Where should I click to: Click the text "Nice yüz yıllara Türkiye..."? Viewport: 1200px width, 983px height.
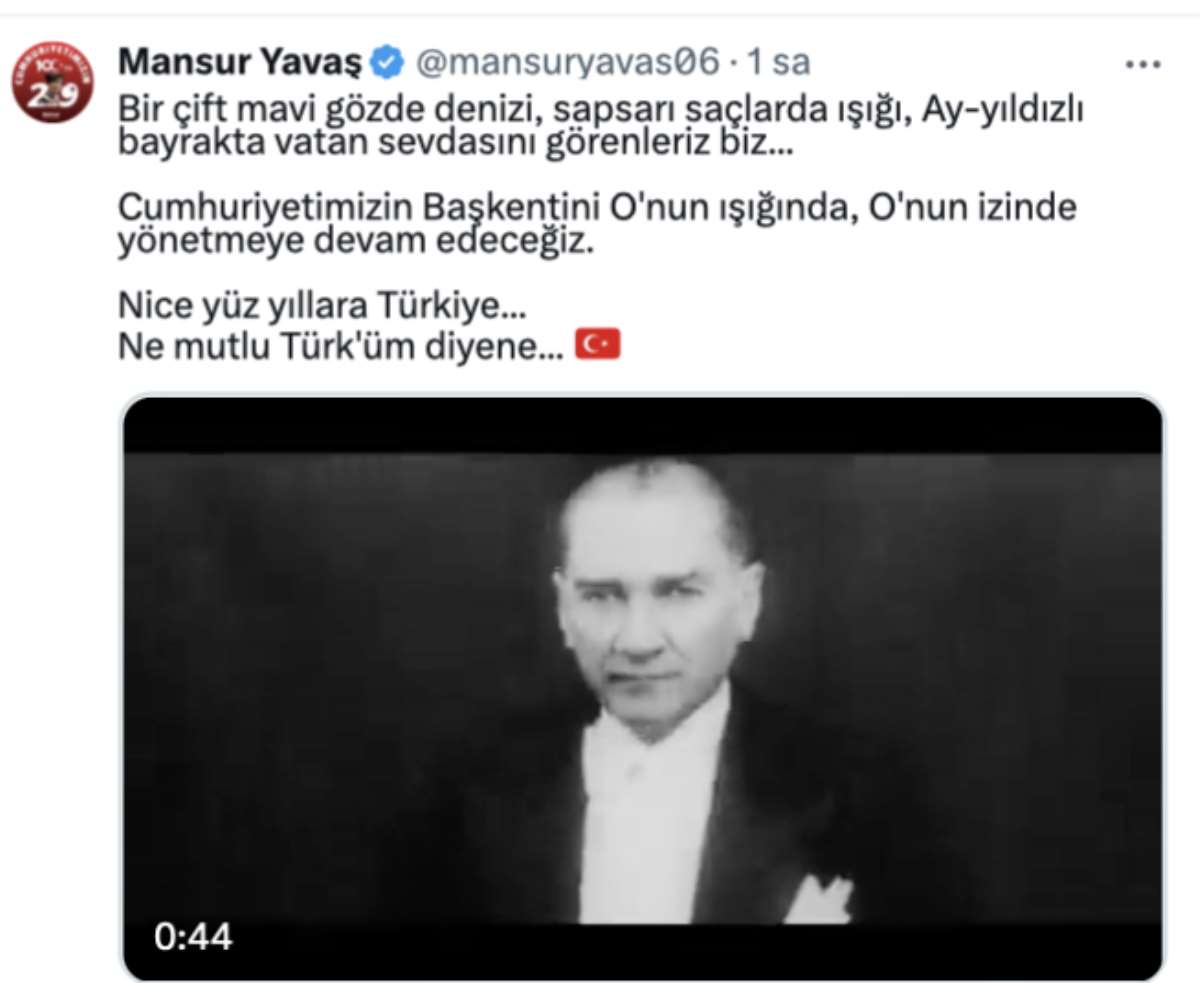pyautogui.click(x=321, y=306)
